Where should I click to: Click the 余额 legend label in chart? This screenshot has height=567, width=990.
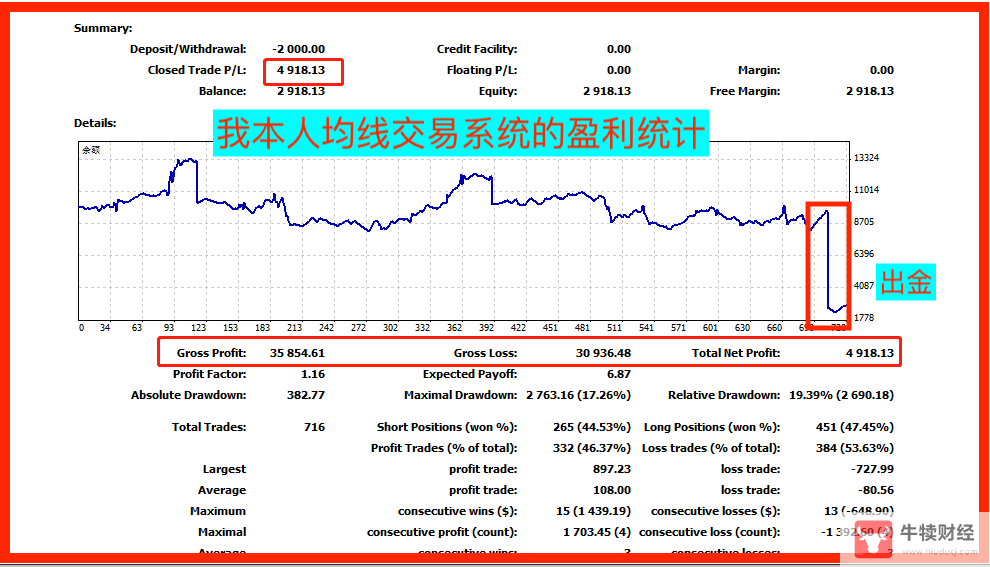click(x=91, y=150)
